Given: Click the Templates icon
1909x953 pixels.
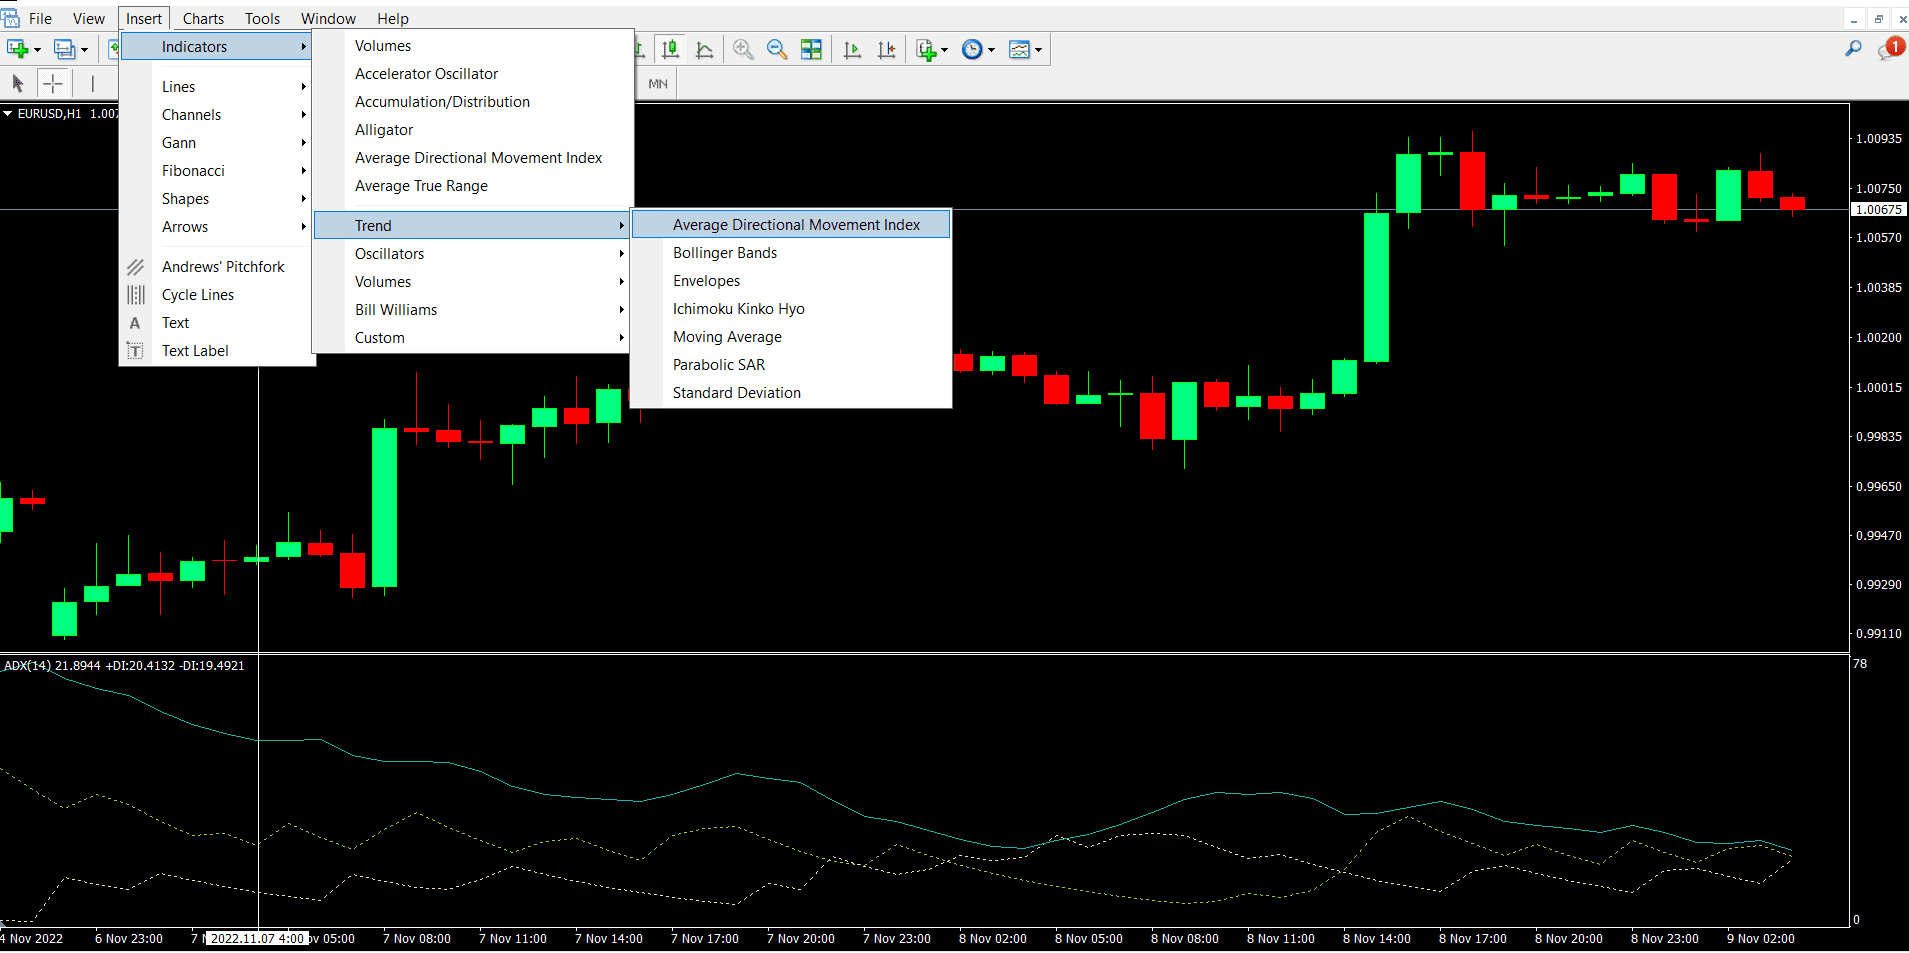Looking at the screenshot, I should click(x=1019, y=49).
